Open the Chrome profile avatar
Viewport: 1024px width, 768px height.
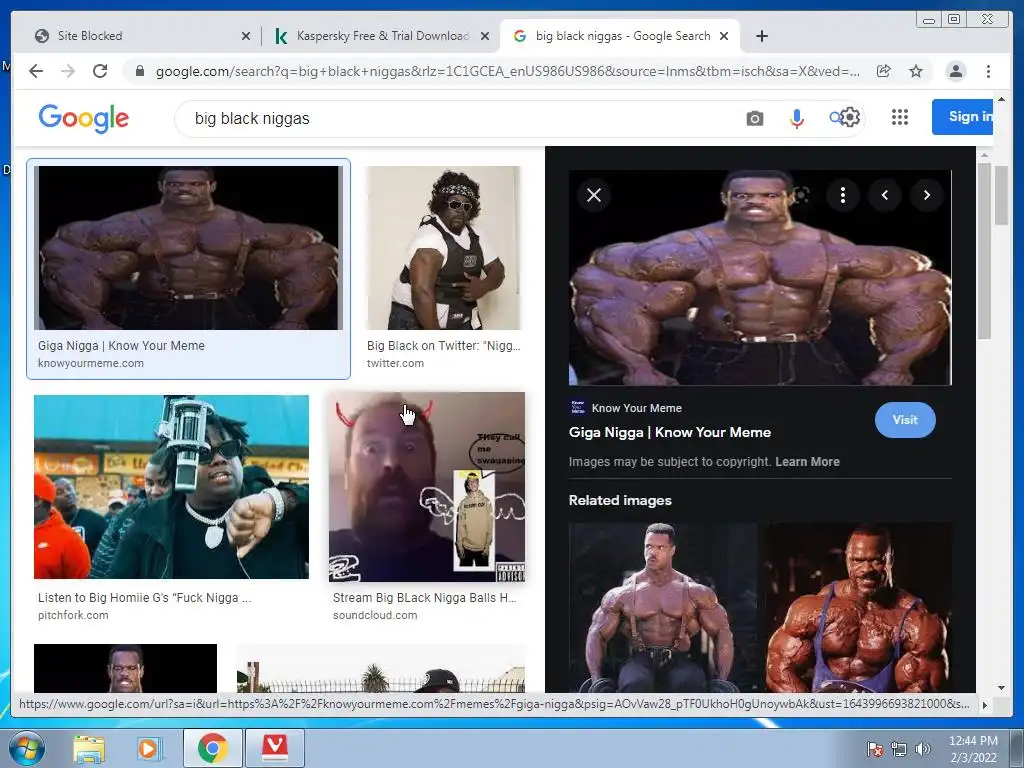coord(955,71)
